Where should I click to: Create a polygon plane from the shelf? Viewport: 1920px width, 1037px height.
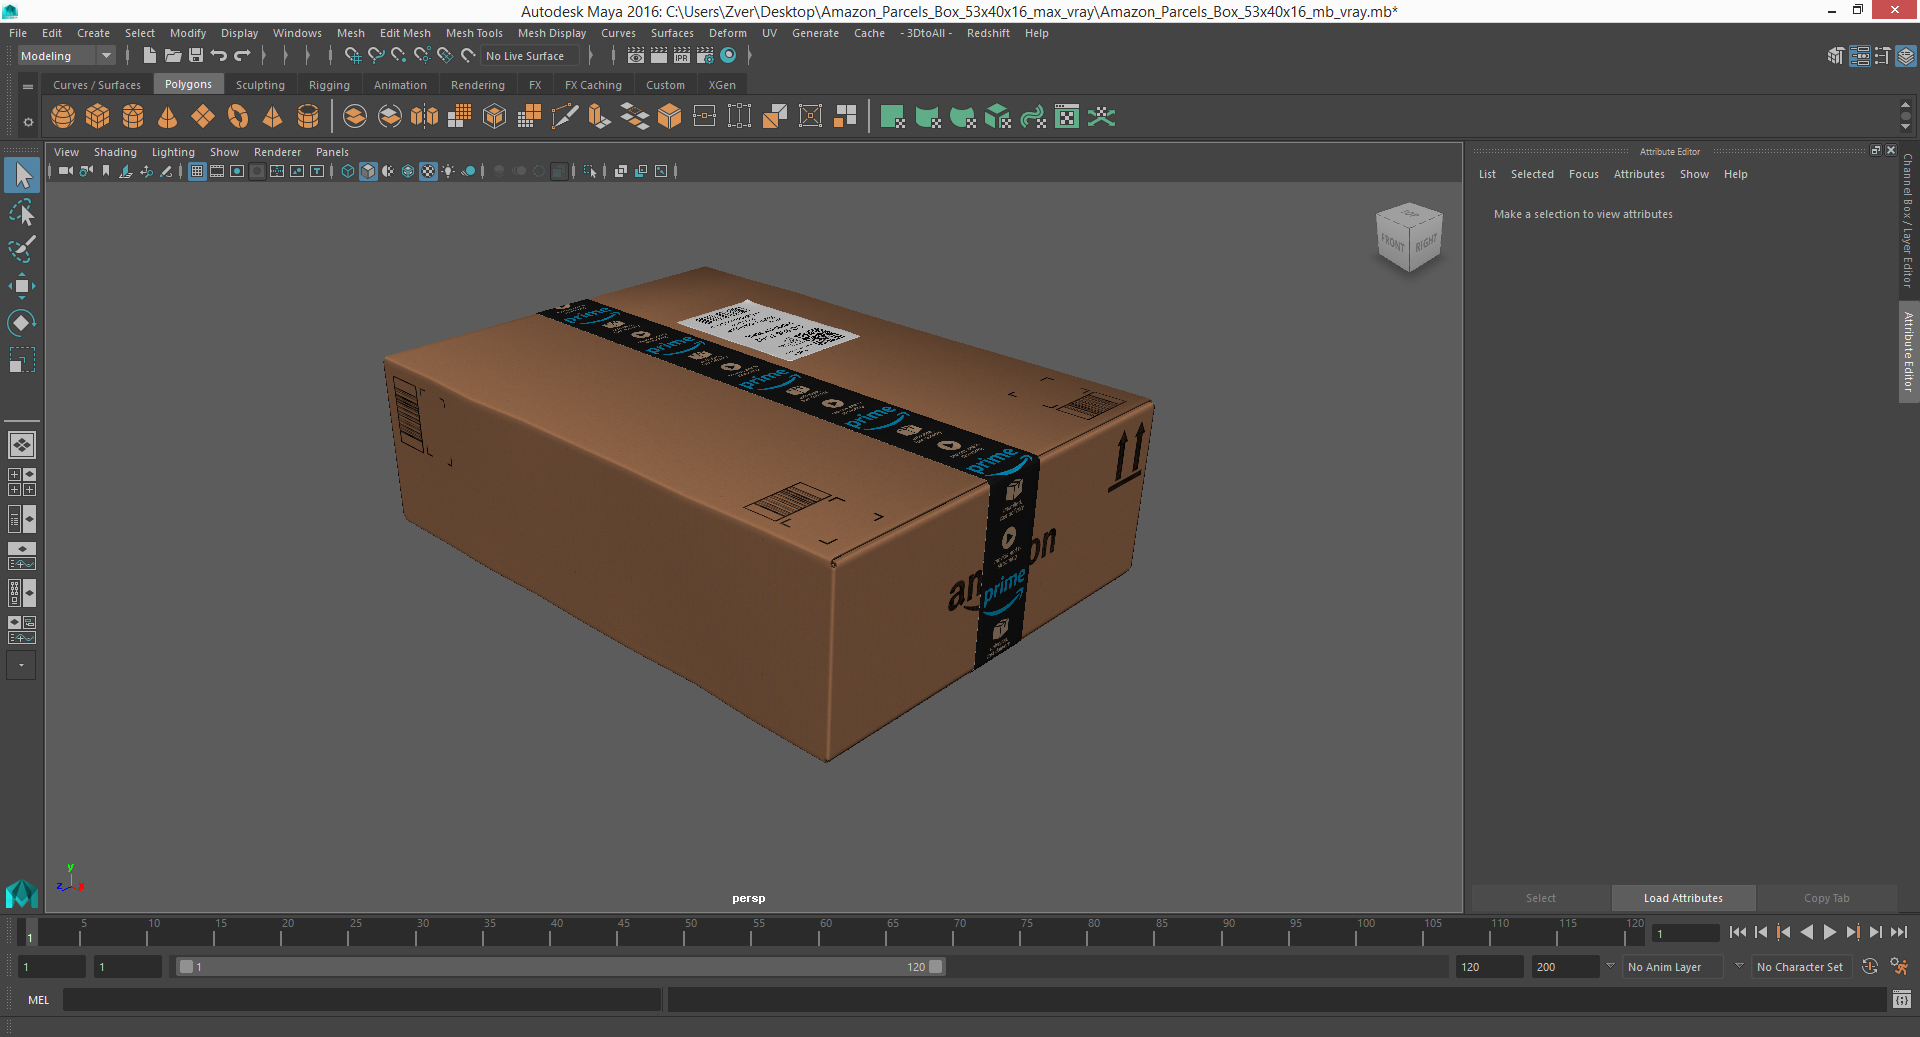click(x=203, y=117)
